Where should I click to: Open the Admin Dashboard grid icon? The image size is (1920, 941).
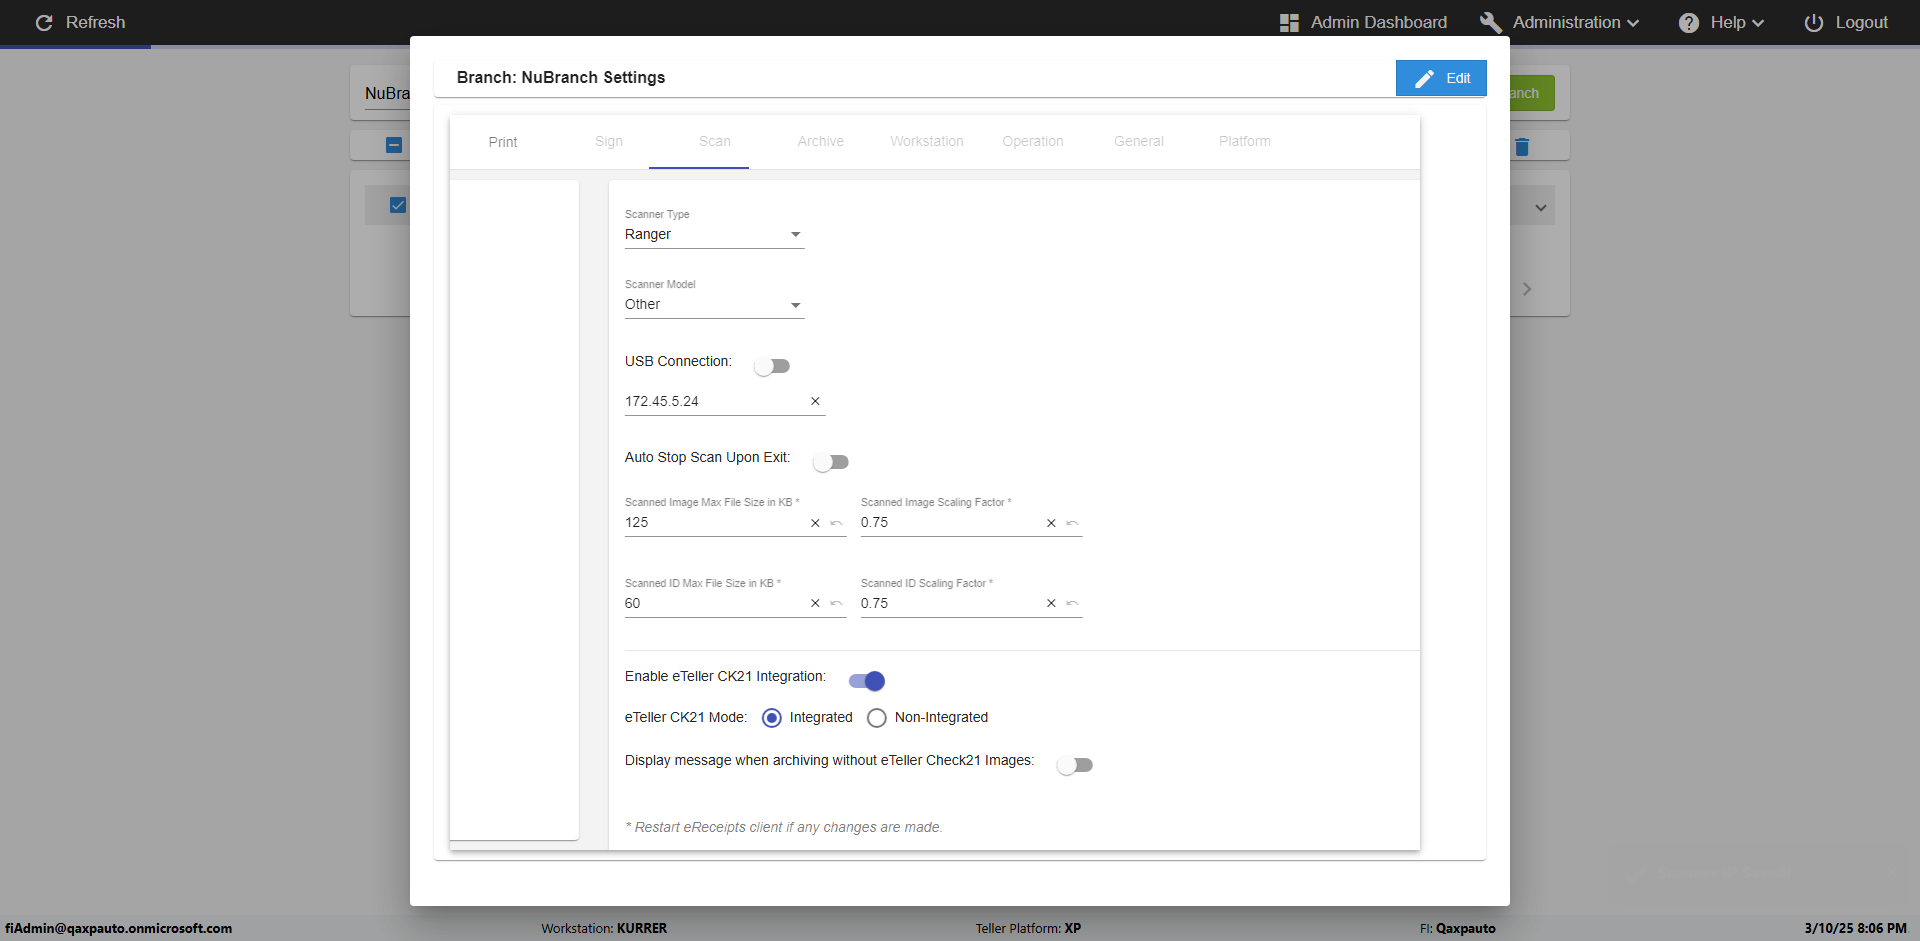pyautogui.click(x=1289, y=22)
